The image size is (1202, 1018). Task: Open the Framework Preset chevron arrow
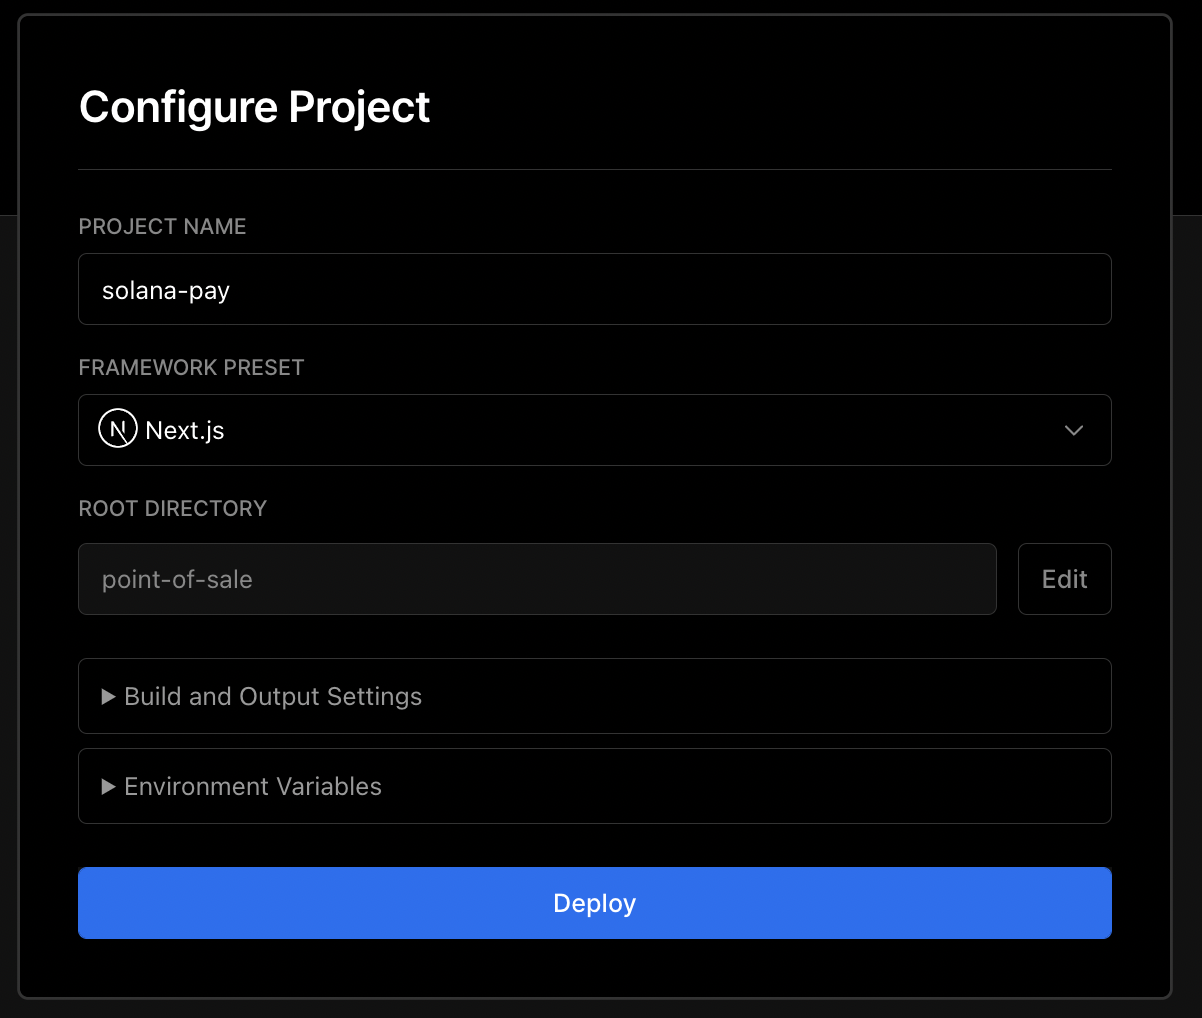point(1074,430)
